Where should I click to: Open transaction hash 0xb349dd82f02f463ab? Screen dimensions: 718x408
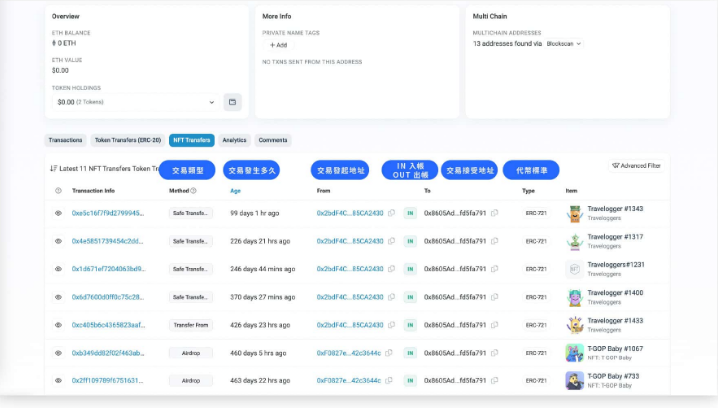(x=108, y=353)
